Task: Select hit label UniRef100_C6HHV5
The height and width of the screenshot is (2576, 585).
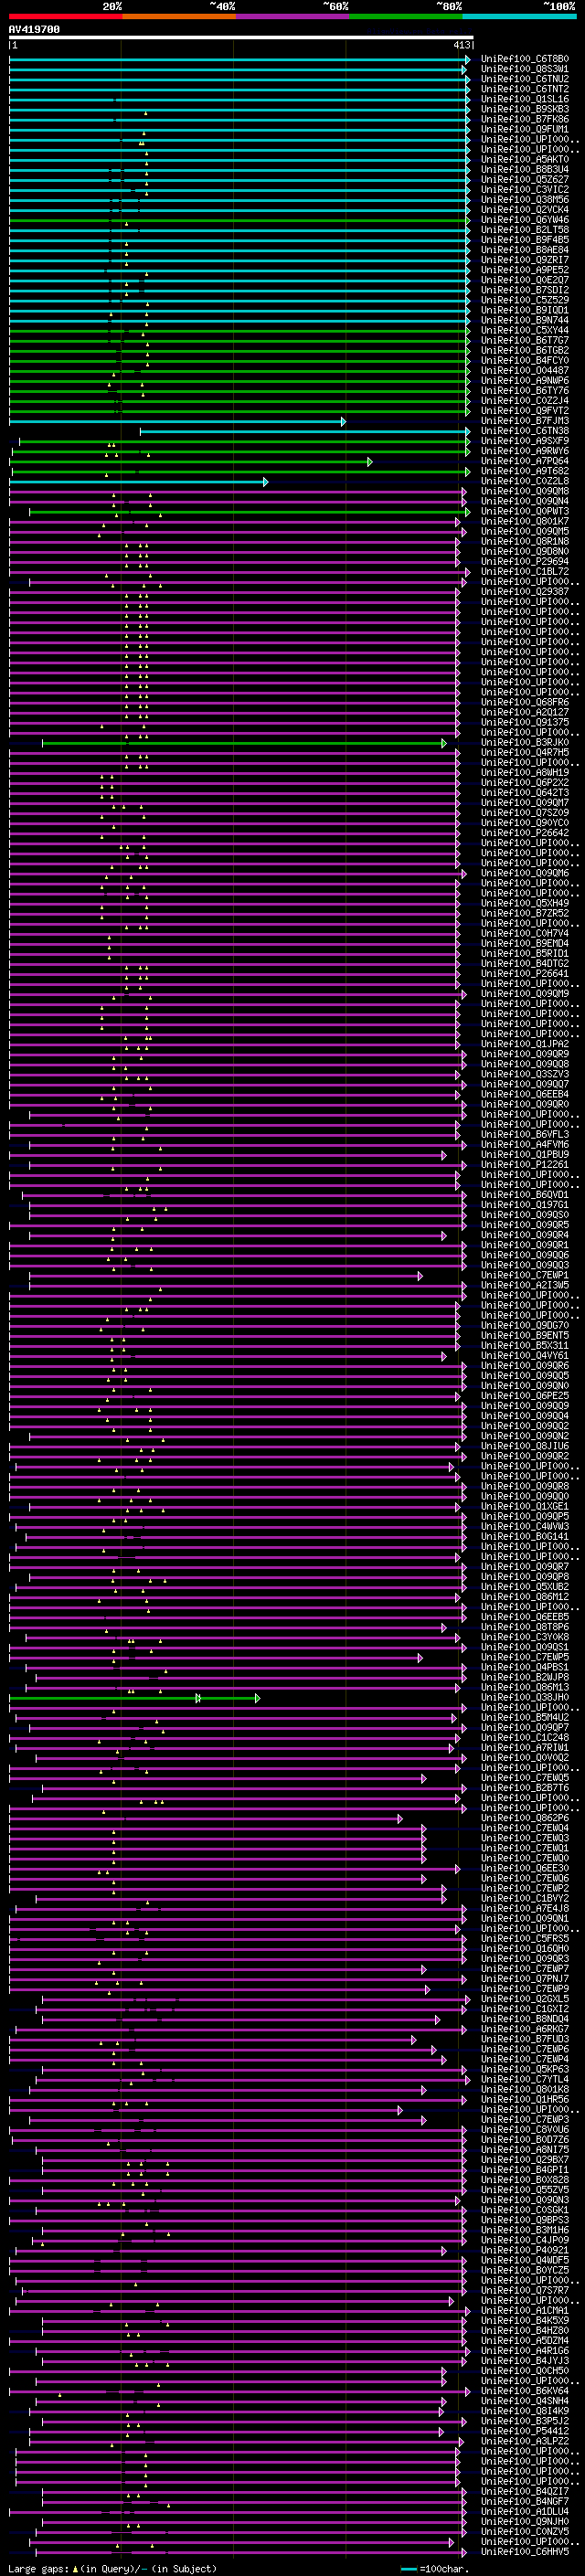Action: tap(525, 2551)
